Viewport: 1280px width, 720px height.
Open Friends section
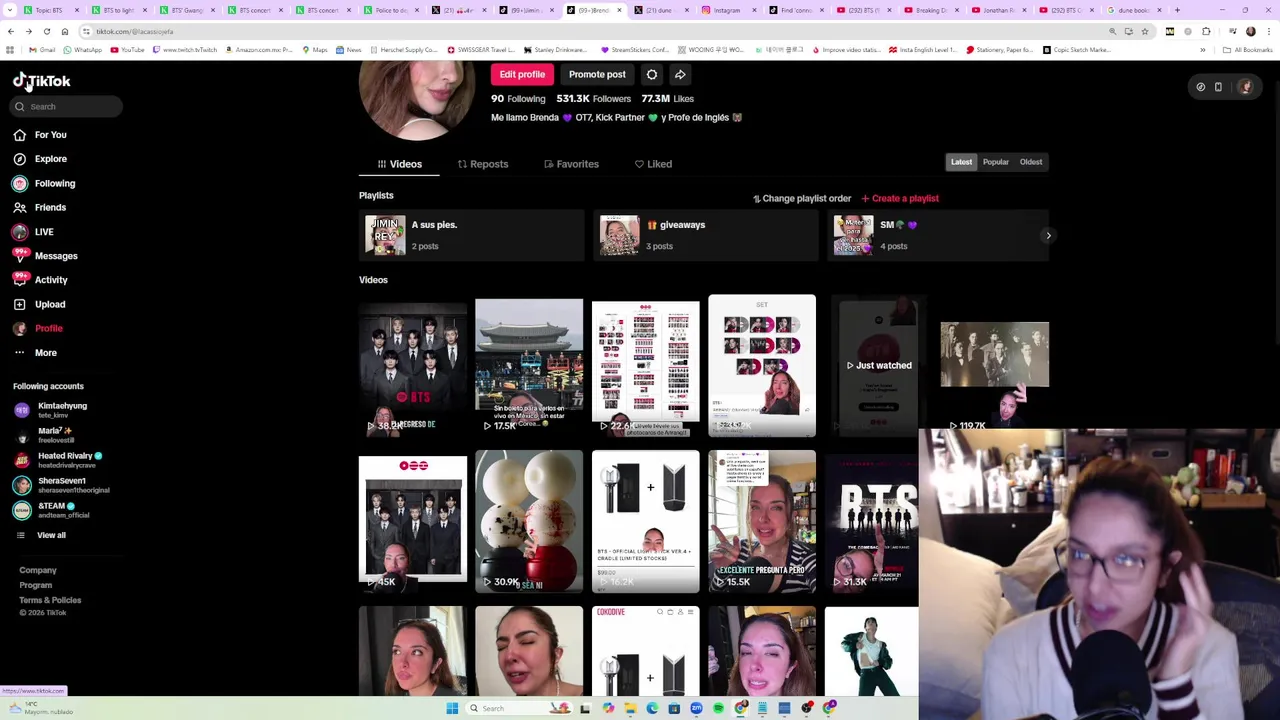tap(40, 207)
